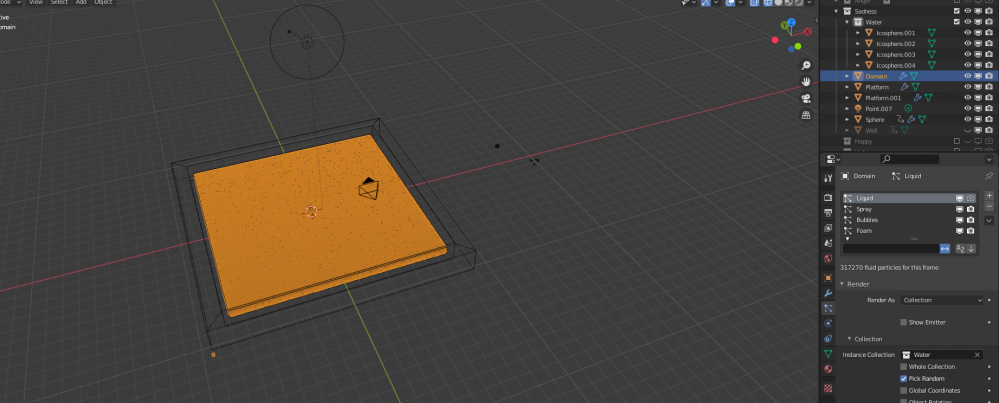Disable Pick Random checkbox

click(903, 379)
